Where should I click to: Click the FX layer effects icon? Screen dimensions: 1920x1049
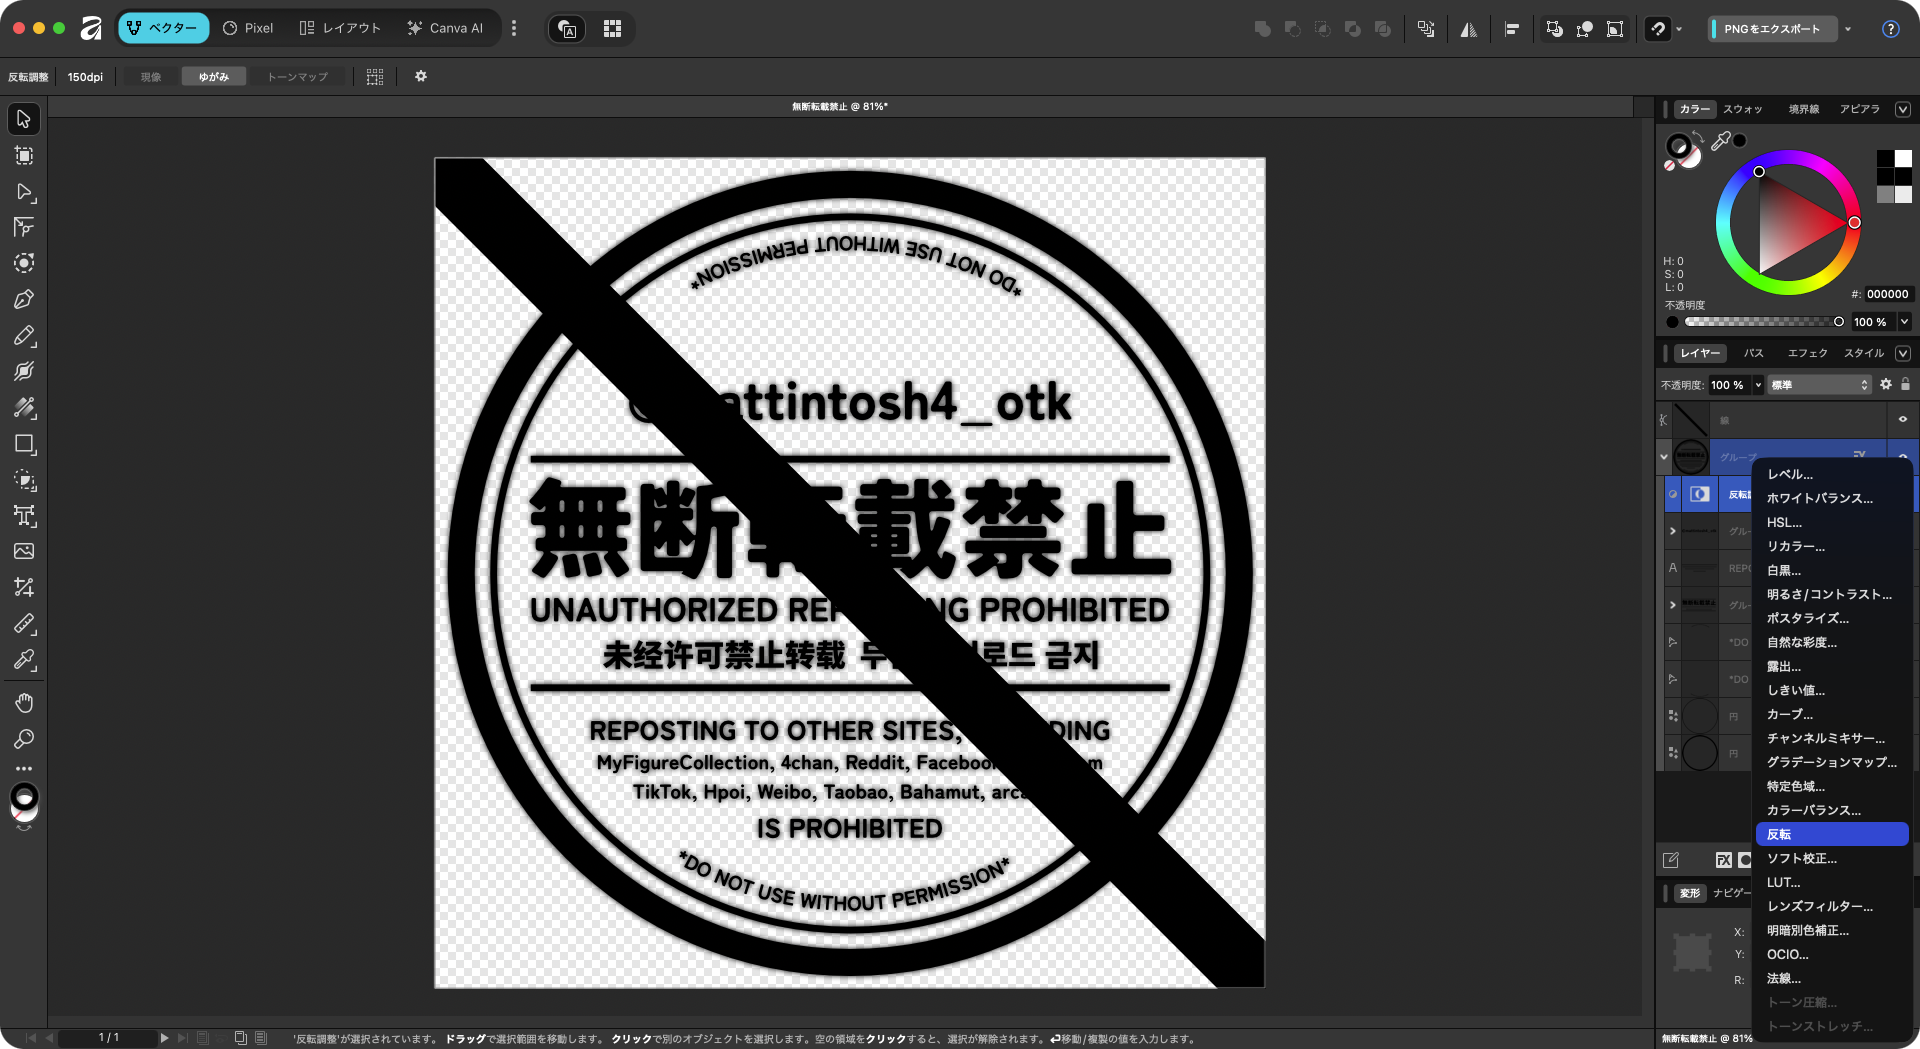click(1723, 860)
